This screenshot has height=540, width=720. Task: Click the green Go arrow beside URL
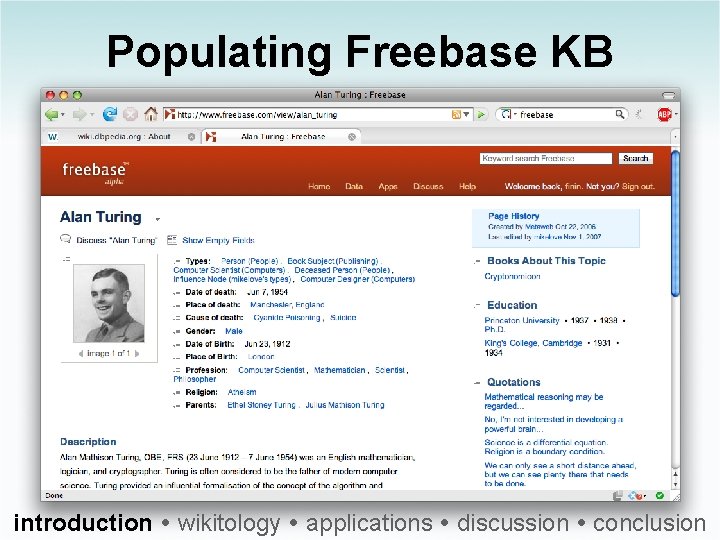pyautogui.click(x=481, y=114)
